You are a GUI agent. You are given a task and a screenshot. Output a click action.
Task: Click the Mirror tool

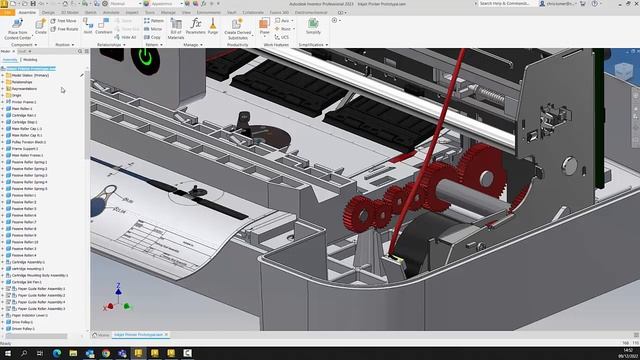pos(153,29)
